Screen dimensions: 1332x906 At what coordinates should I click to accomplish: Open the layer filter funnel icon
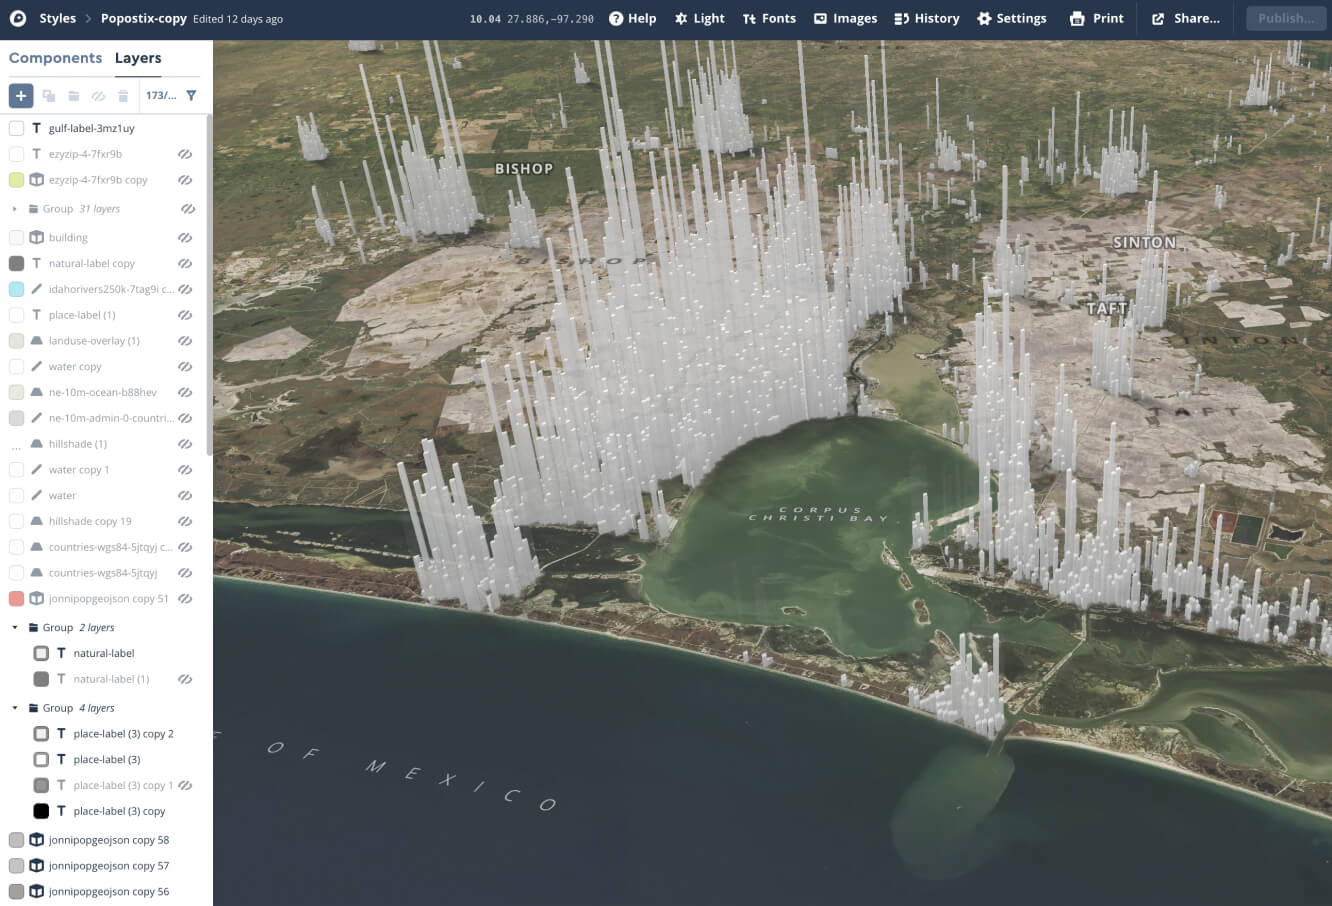(x=191, y=96)
